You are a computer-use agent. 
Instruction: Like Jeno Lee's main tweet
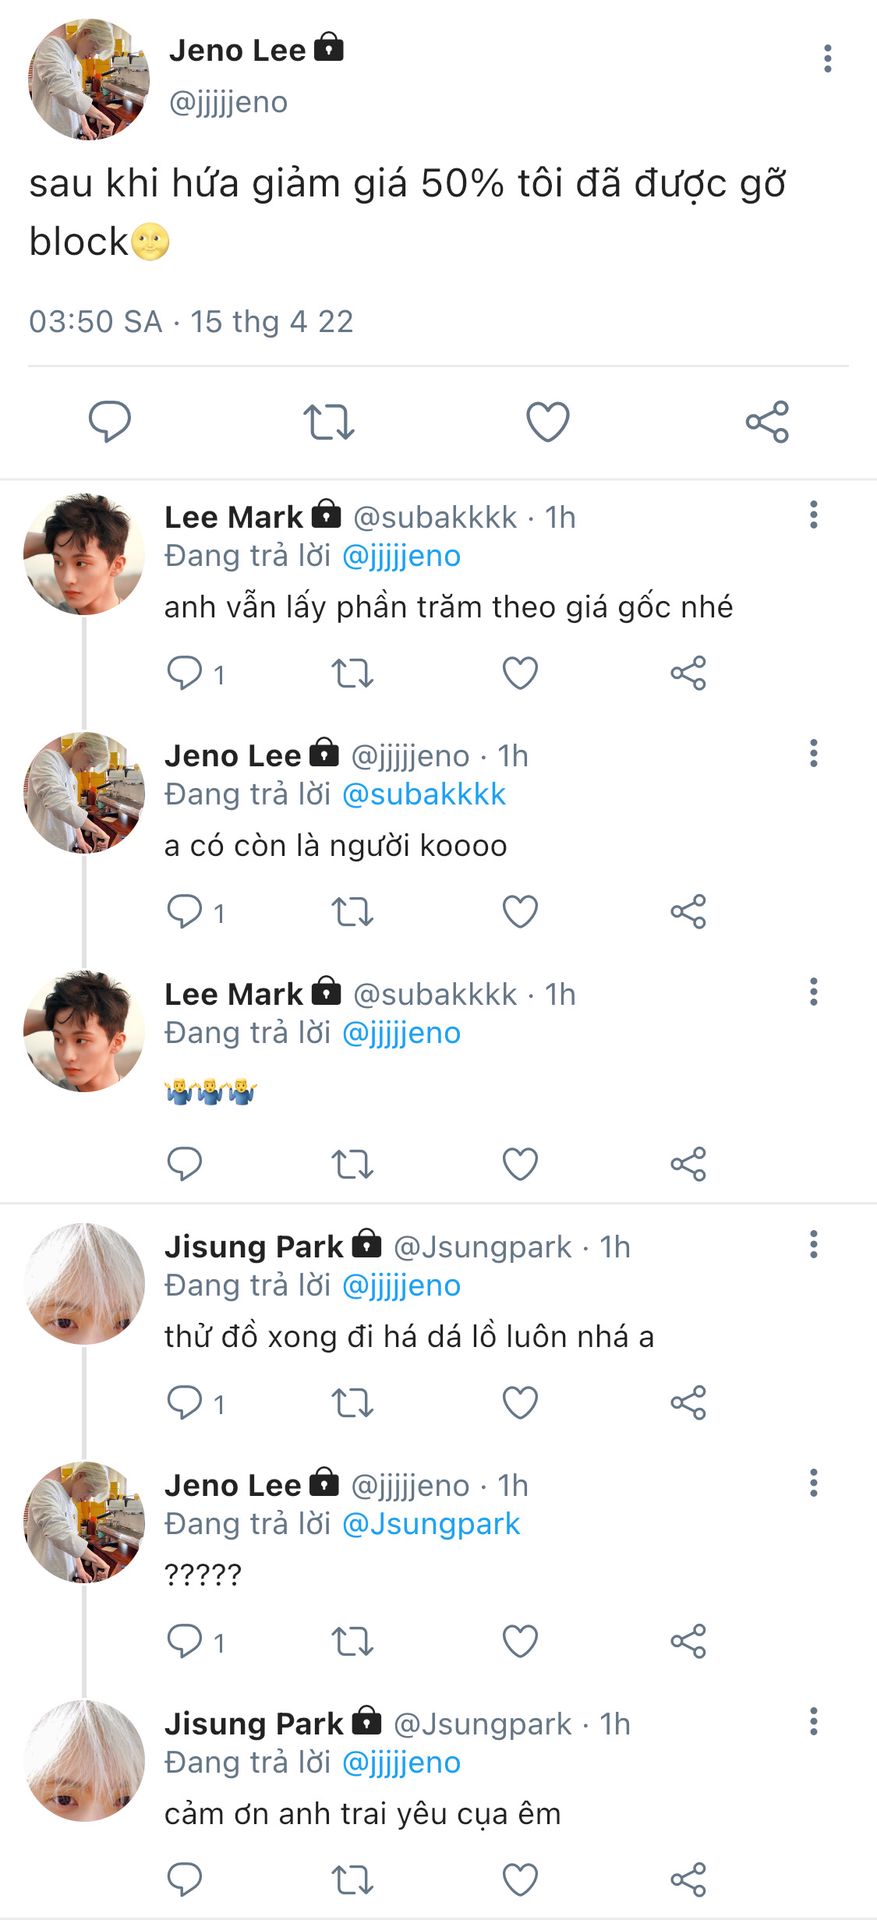click(x=547, y=422)
